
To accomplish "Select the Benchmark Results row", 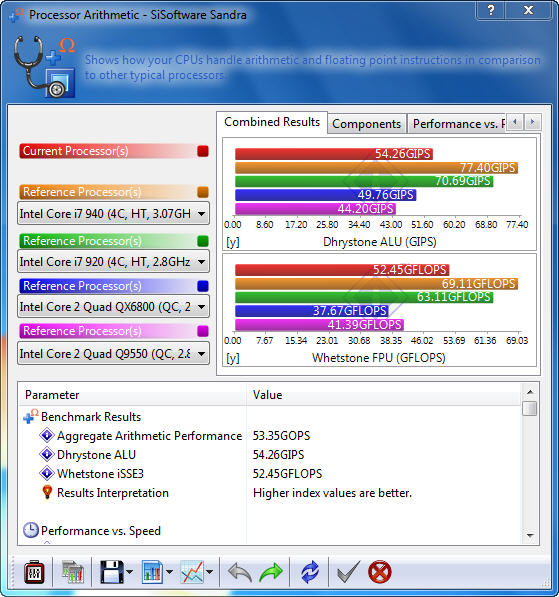I will click(x=91, y=417).
